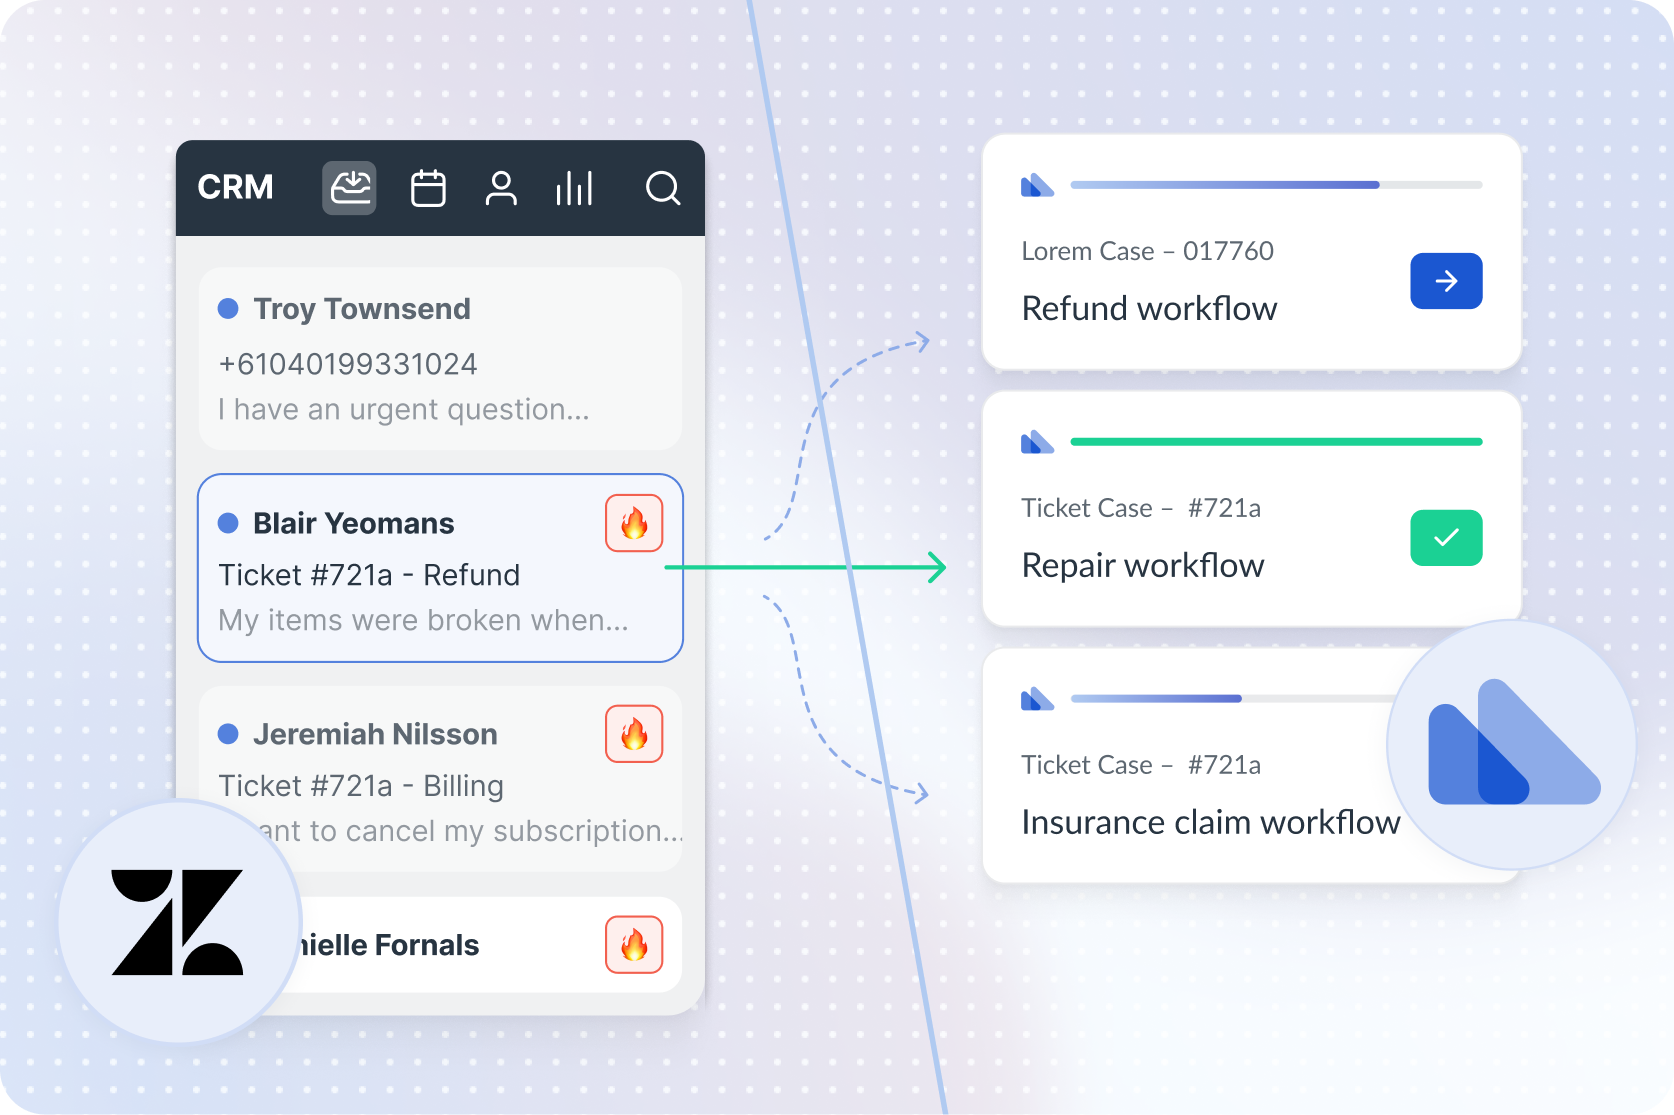Click the CRM title in the header
Screen dimensions: 1674x1115
[x=235, y=187]
